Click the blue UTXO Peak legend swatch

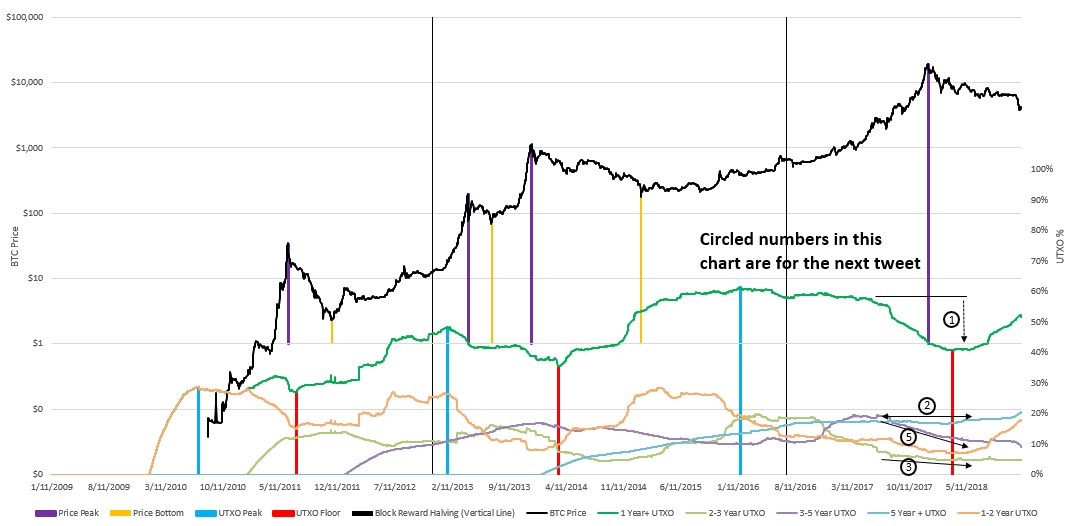204,513
